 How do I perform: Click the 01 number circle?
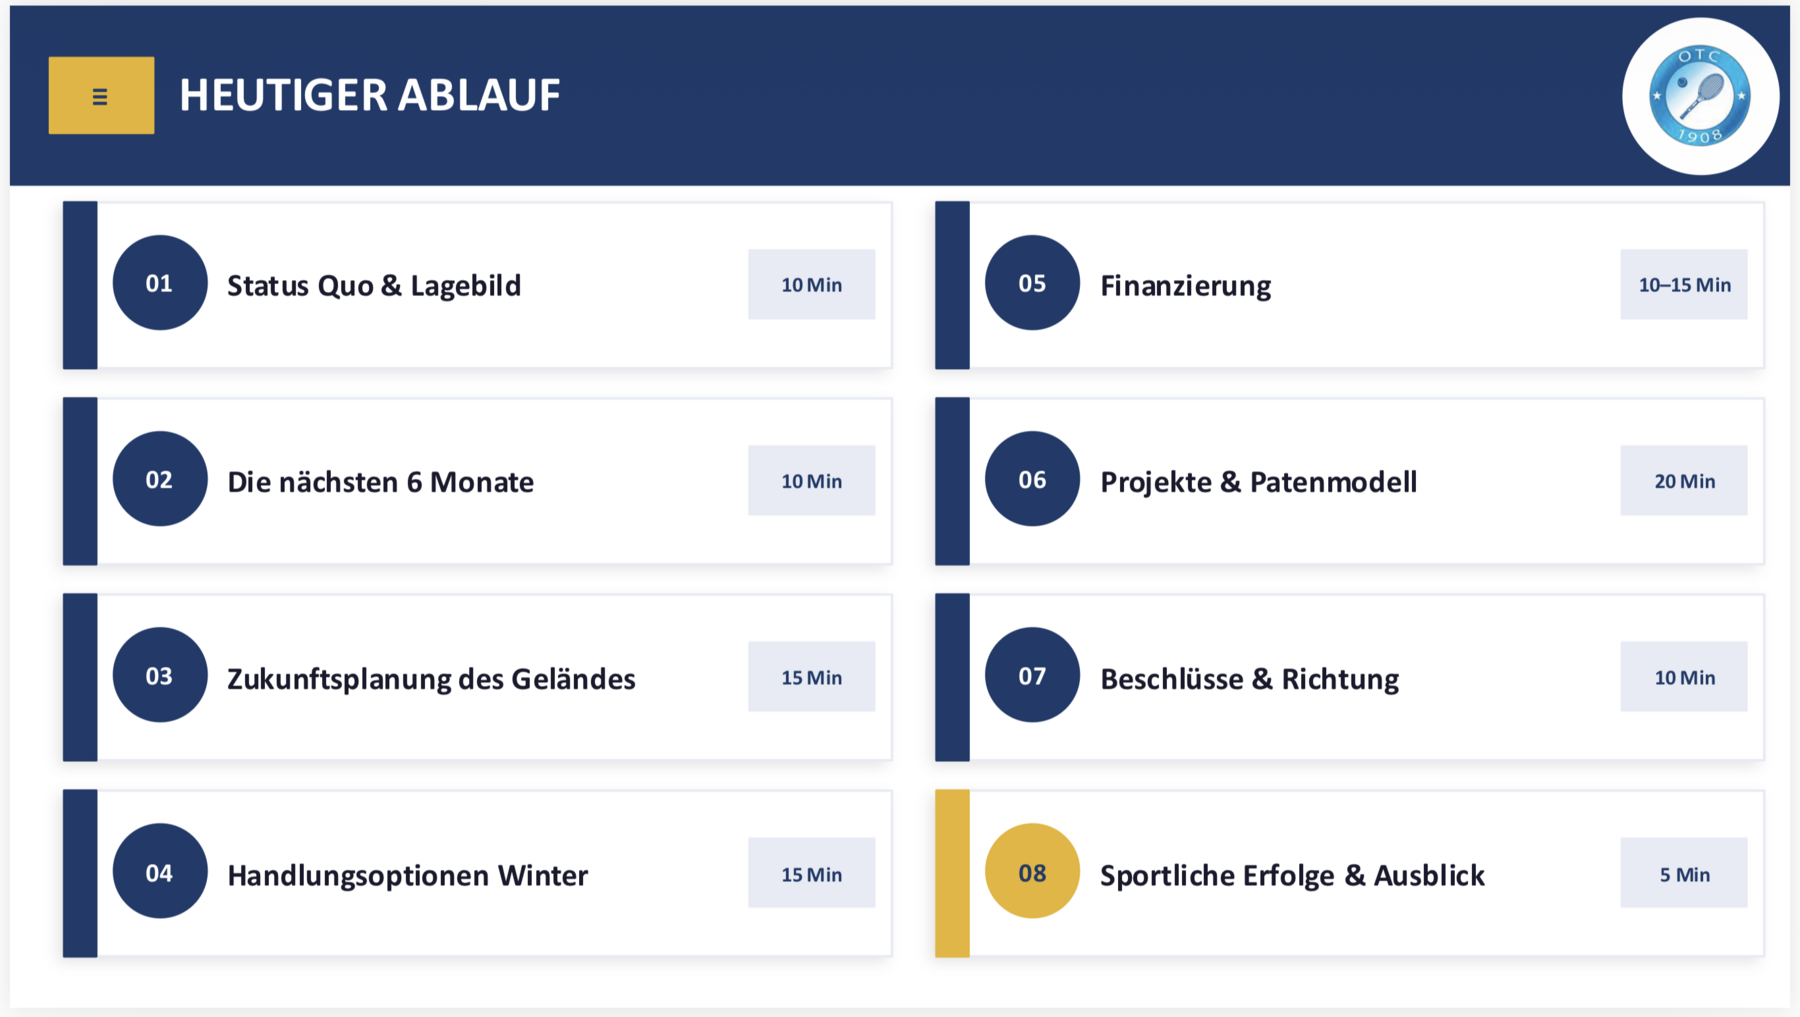(160, 283)
